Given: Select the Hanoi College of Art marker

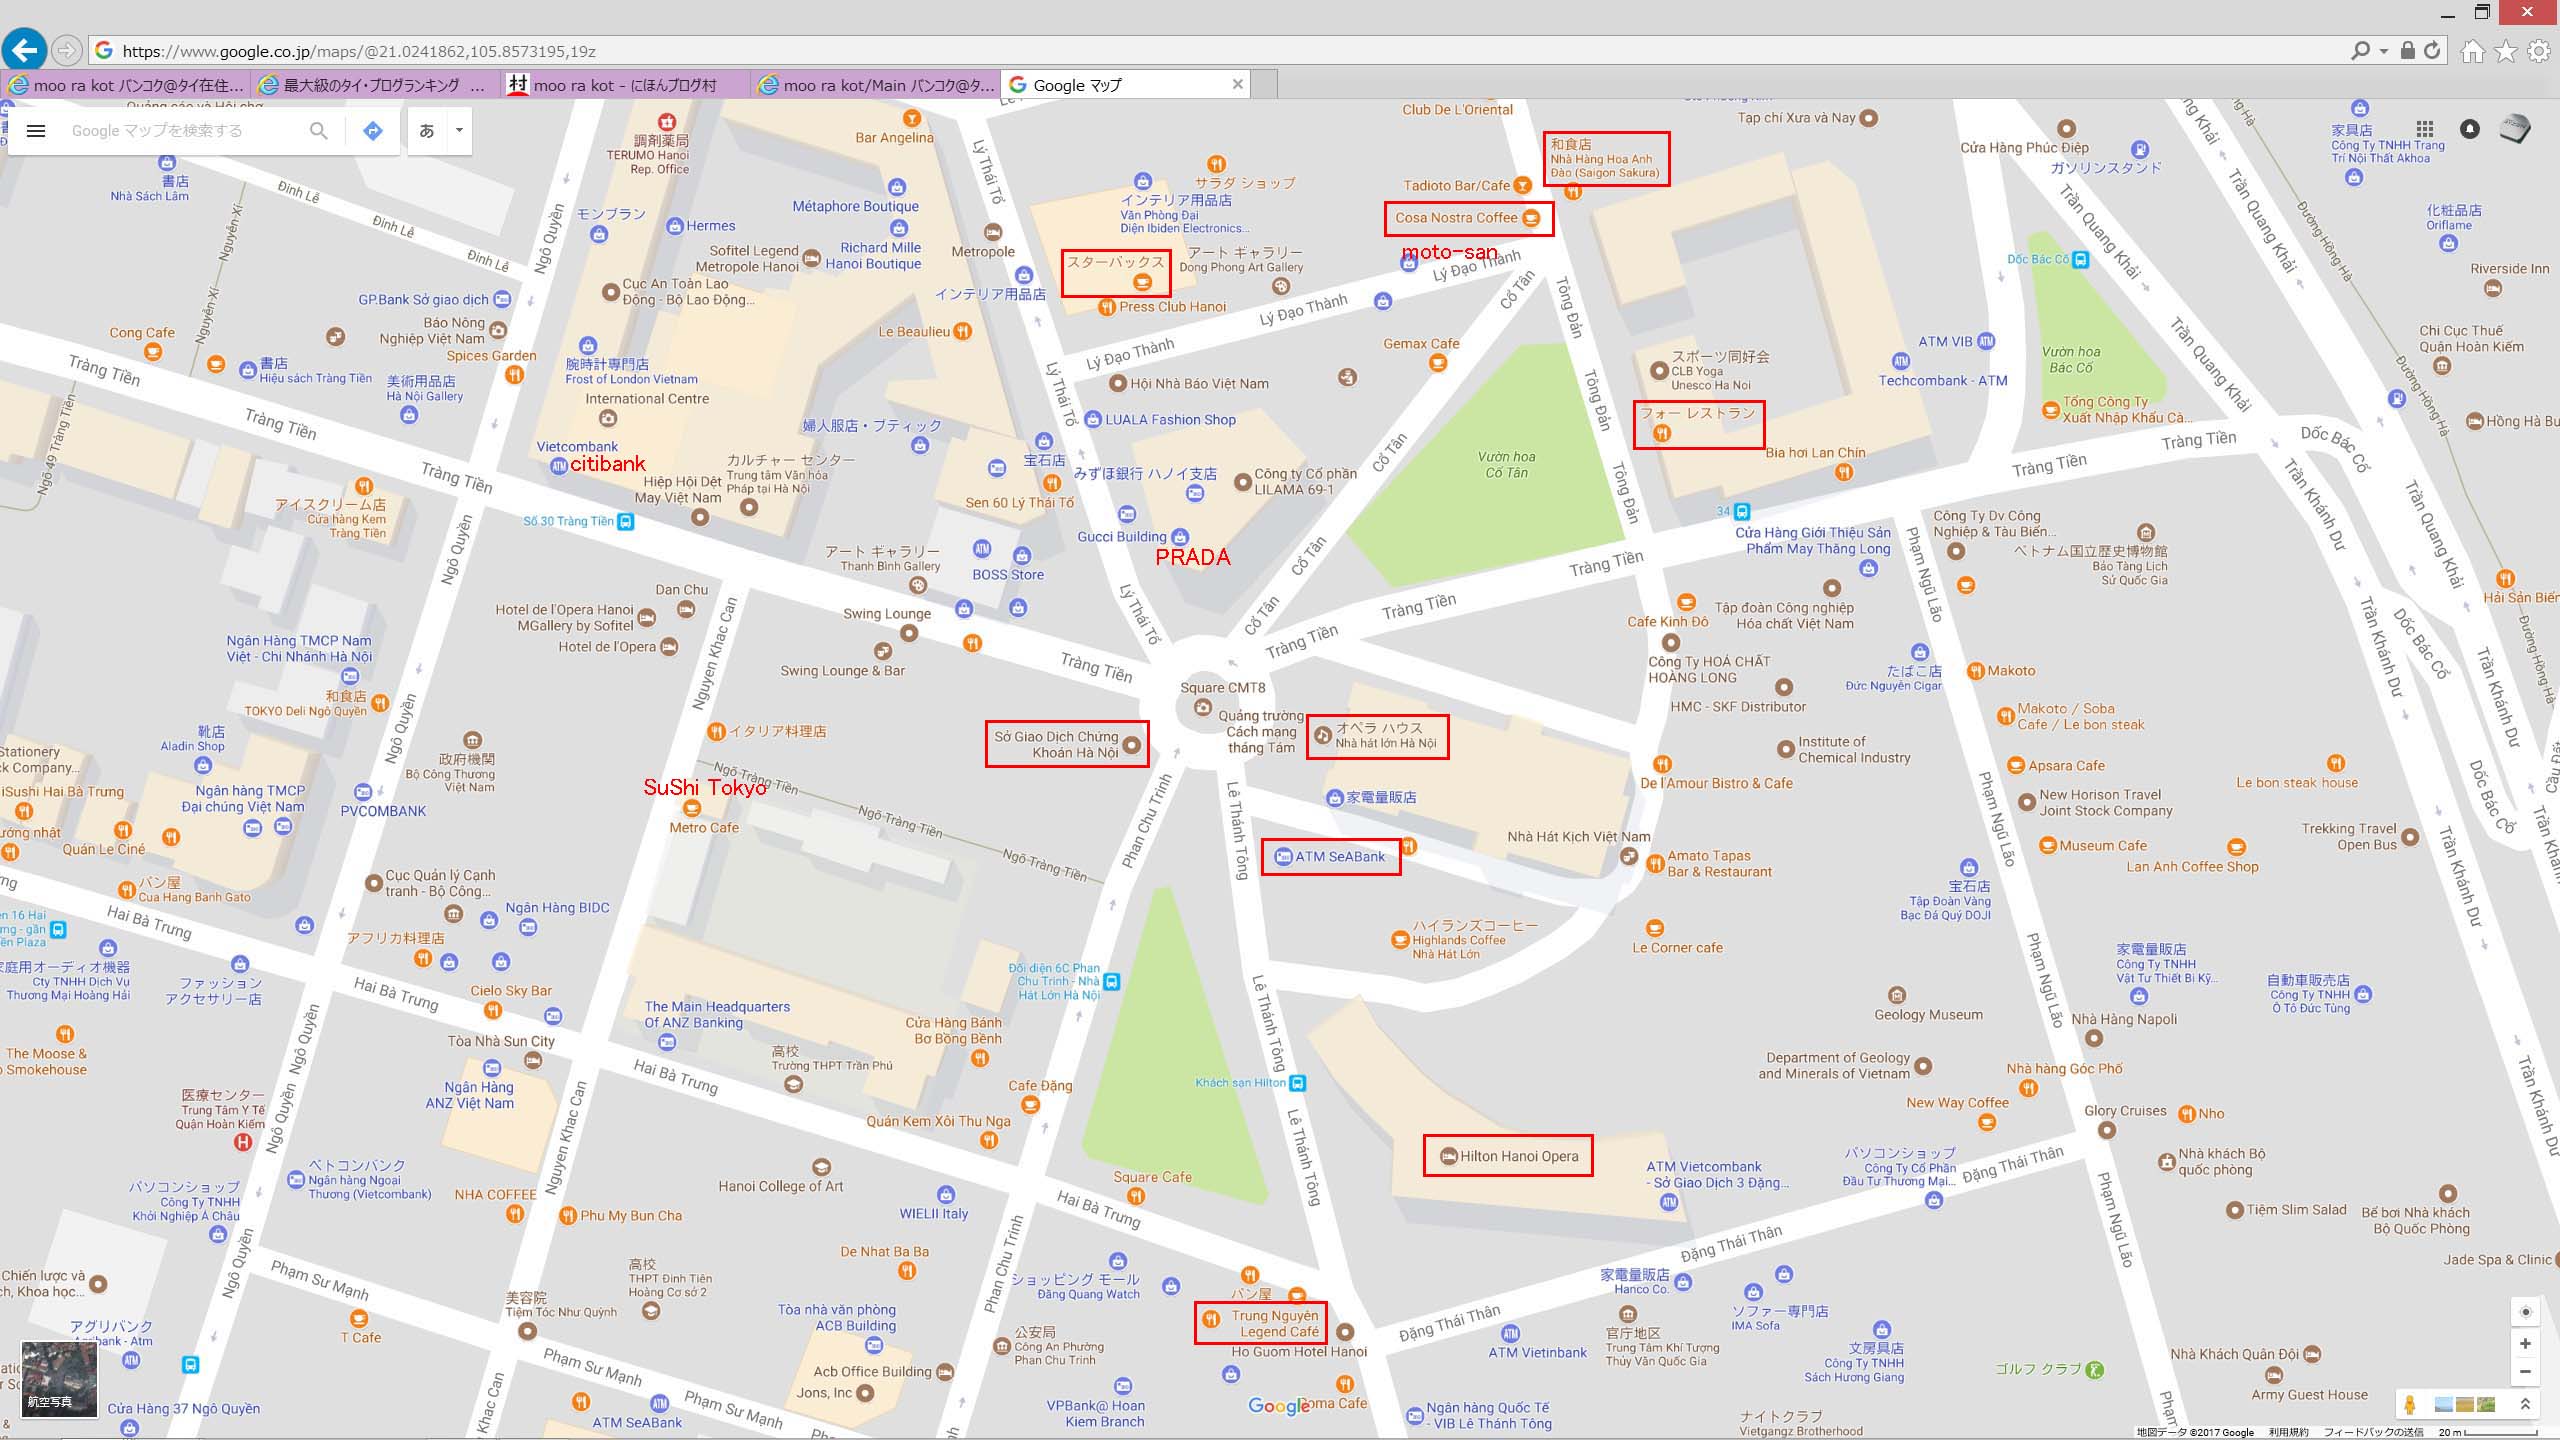Looking at the screenshot, I should (x=821, y=1167).
